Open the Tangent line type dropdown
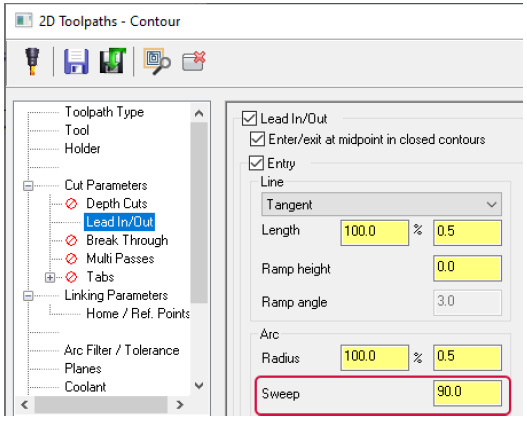The width and height of the screenshot is (527, 421). [381, 204]
